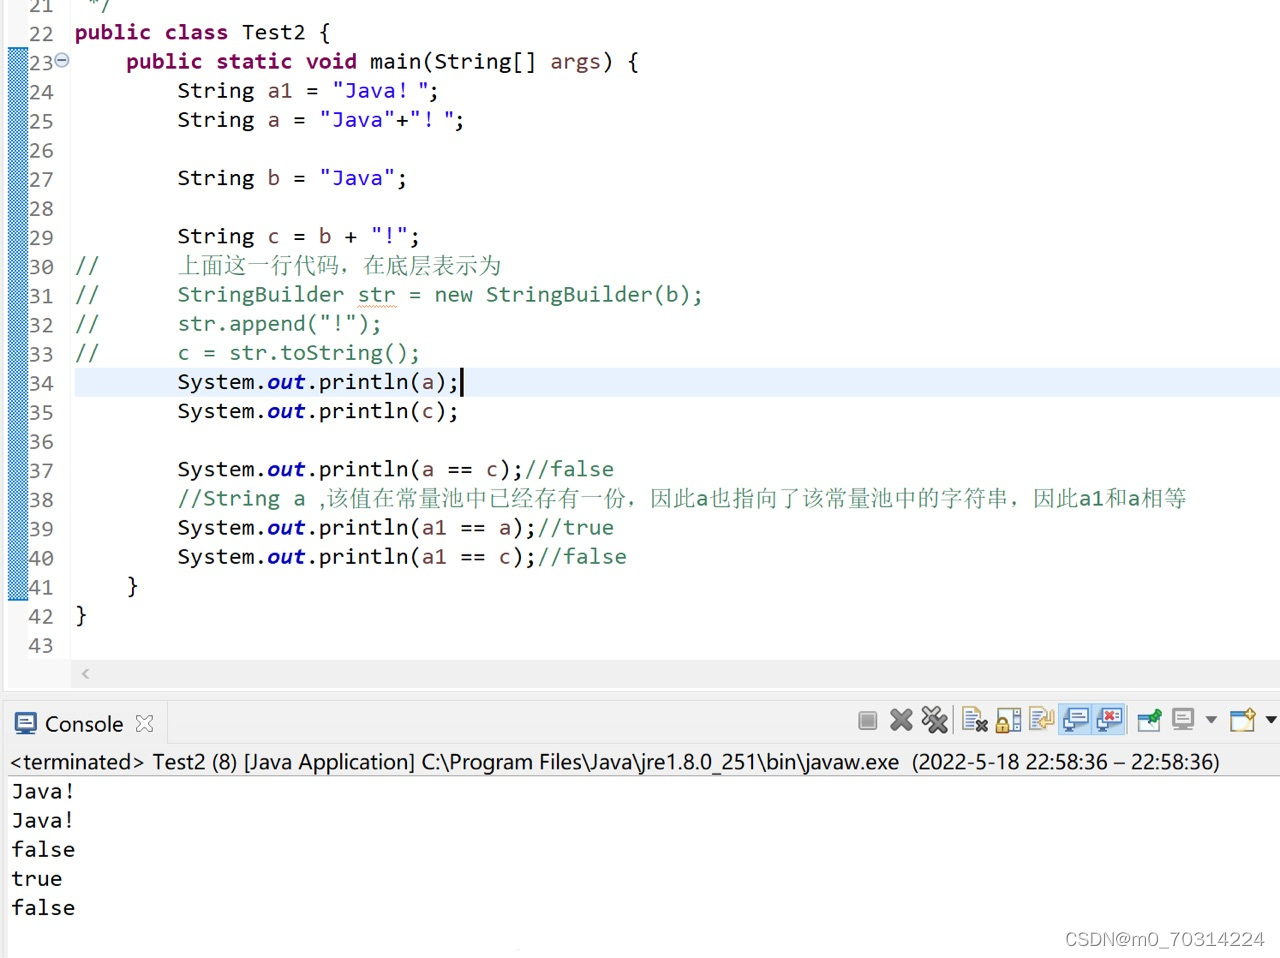Clear the Console output
This screenshot has width=1280, height=958.
pyautogui.click(x=975, y=719)
